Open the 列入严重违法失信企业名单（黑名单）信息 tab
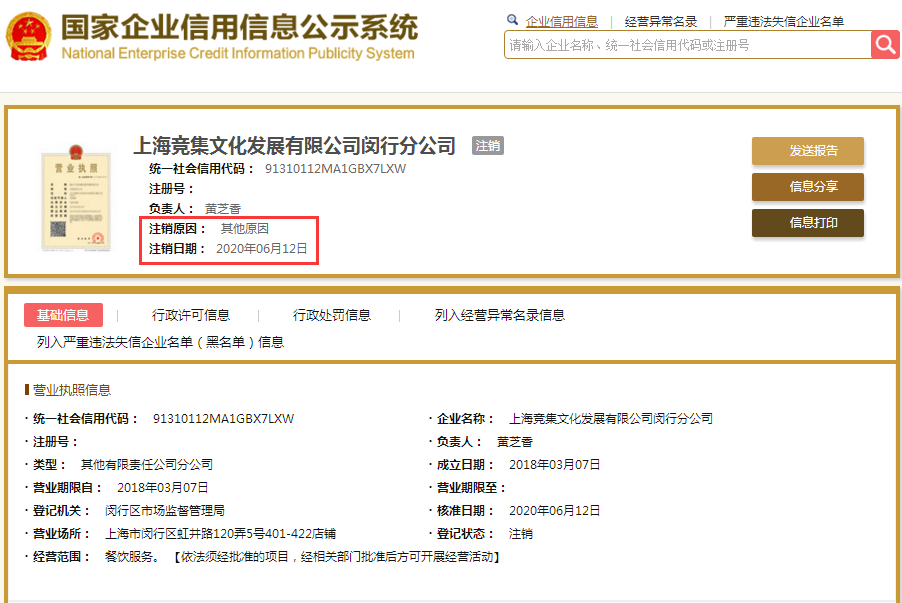902x603 pixels. coord(160,342)
